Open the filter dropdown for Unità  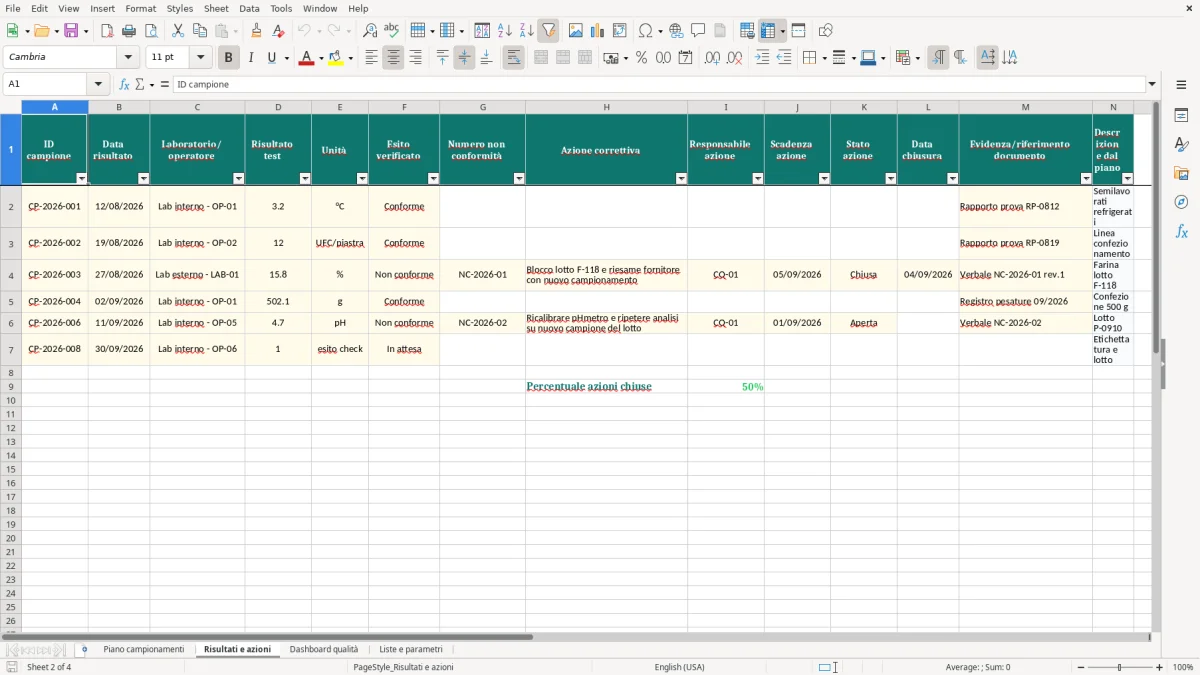[x=362, y=179]
